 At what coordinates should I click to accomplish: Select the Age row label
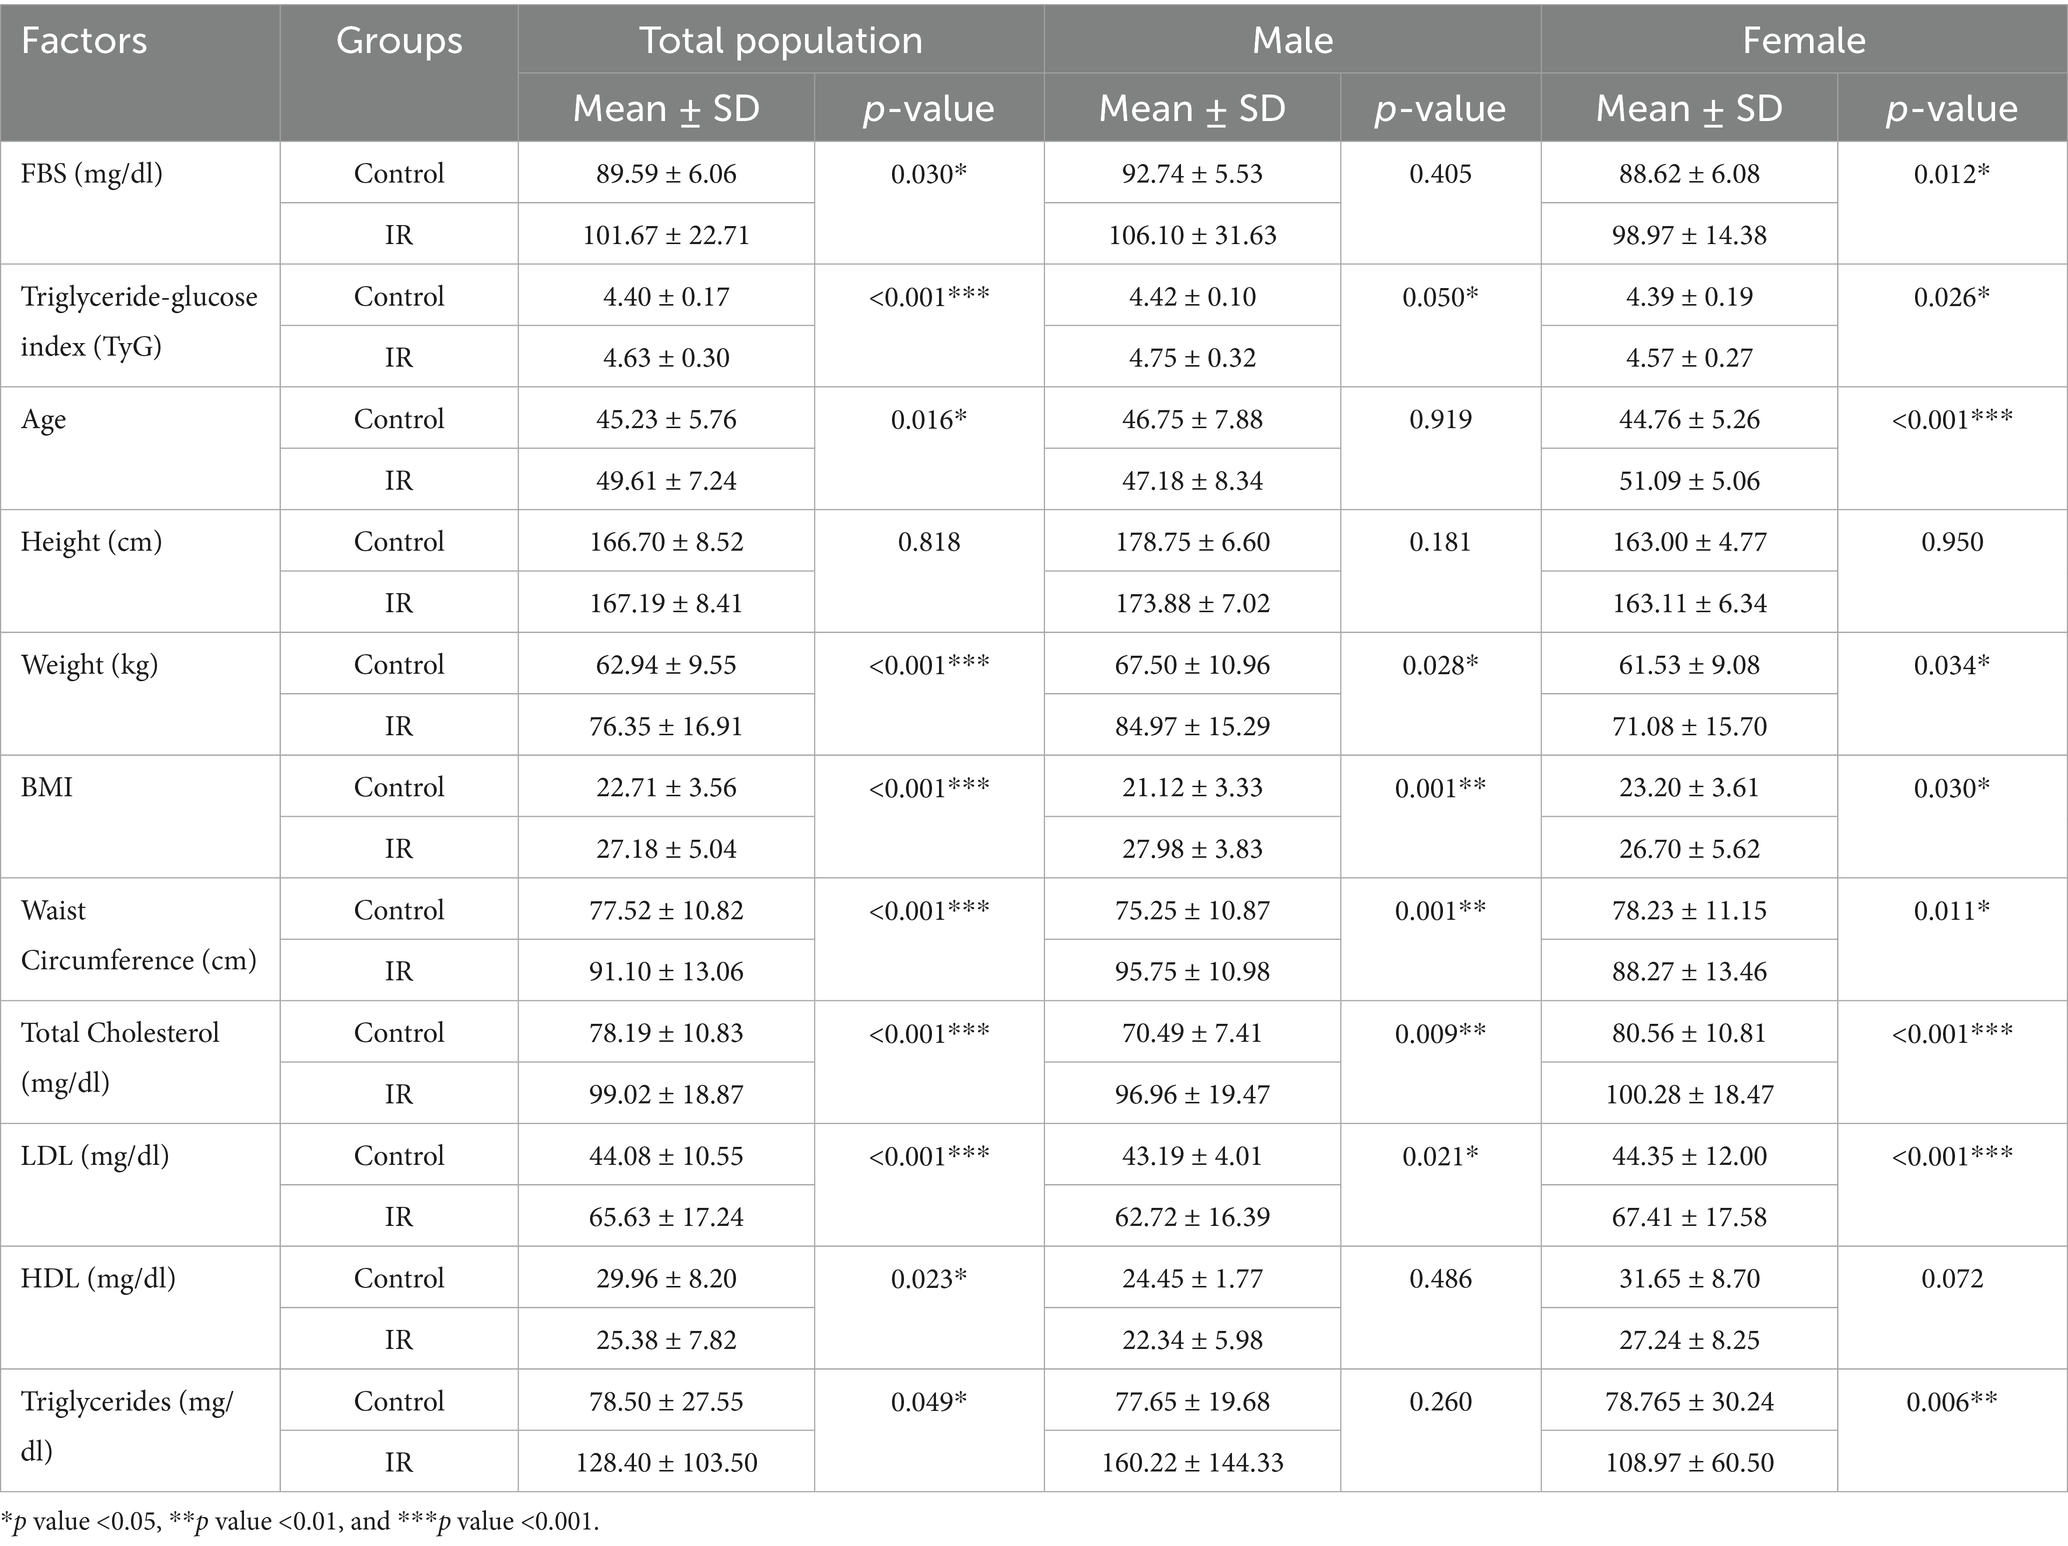[44, 419]
